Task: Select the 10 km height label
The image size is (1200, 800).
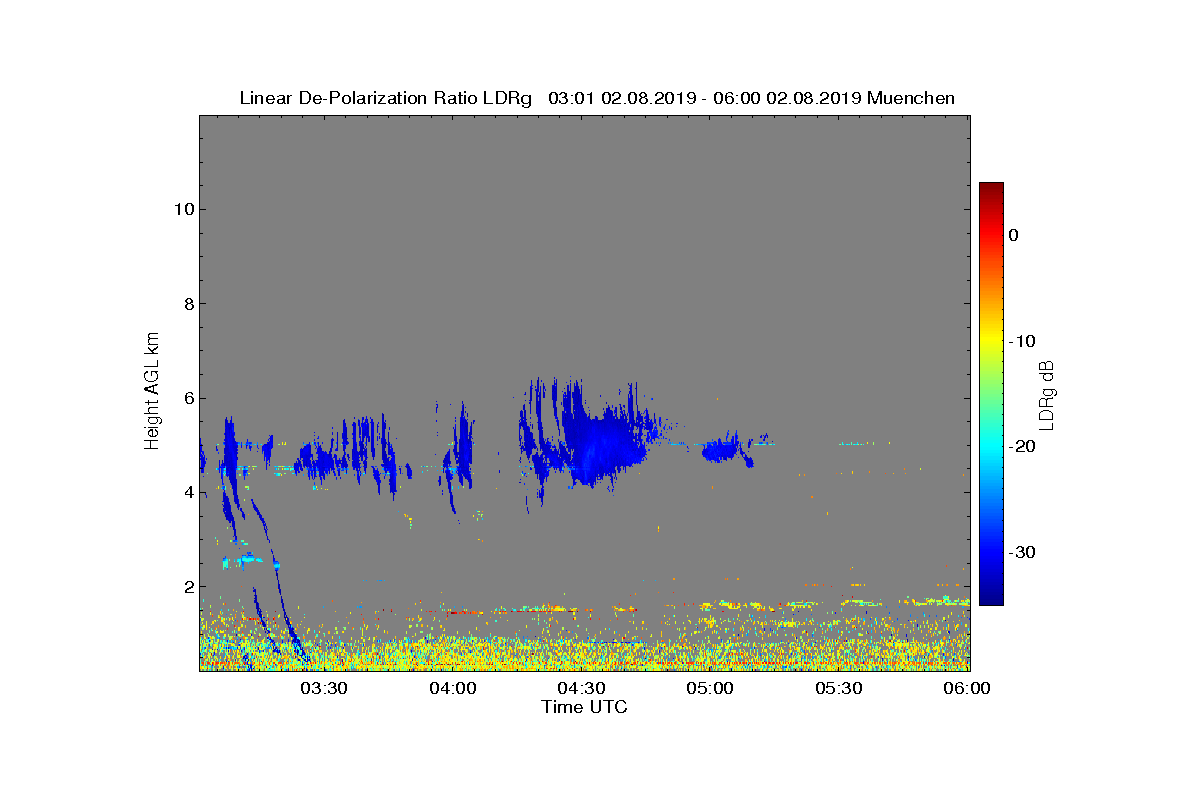Action: [x=182, y=209]
